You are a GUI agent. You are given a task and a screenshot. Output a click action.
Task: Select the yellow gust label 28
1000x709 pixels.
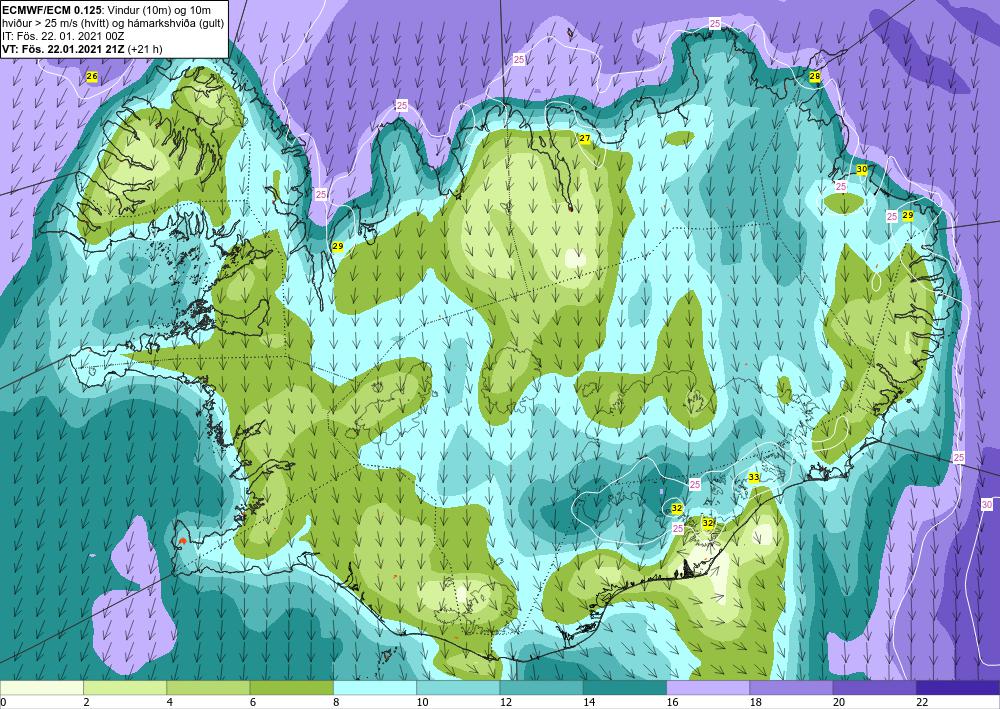click(814, 77)
